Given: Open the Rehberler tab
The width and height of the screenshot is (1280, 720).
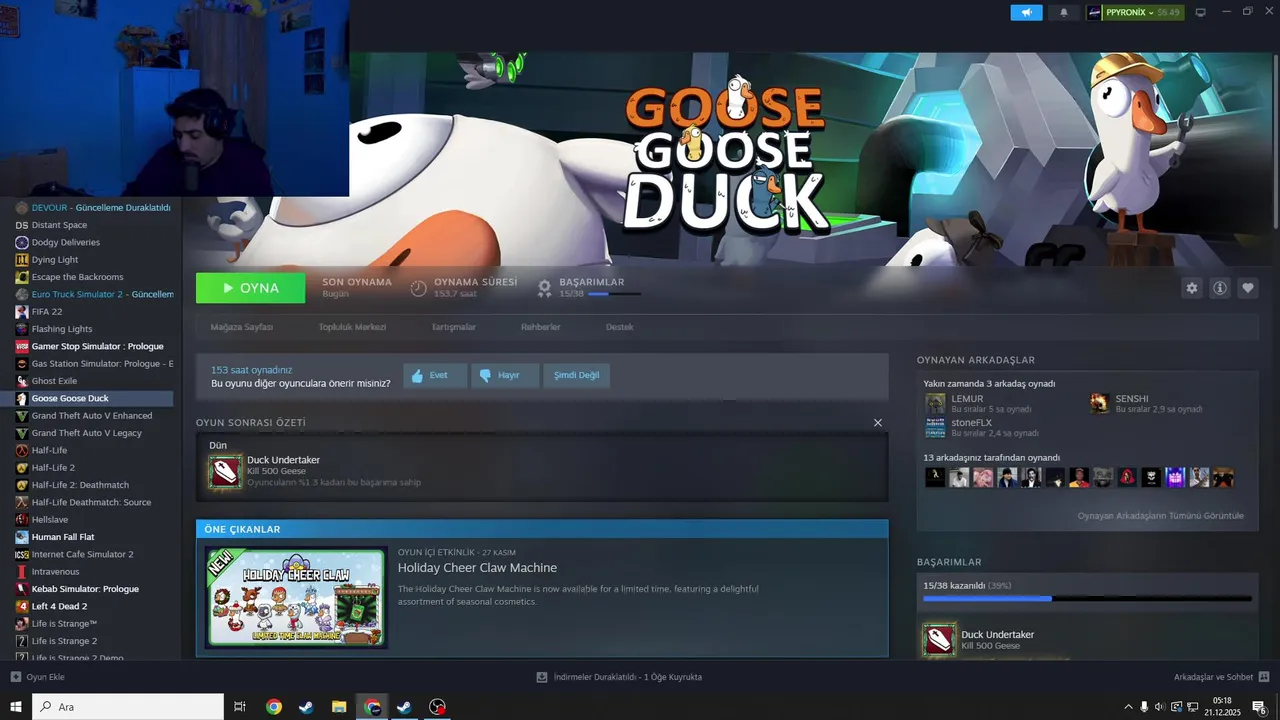Looking at the screenshot, I should (x=540, y=327).
